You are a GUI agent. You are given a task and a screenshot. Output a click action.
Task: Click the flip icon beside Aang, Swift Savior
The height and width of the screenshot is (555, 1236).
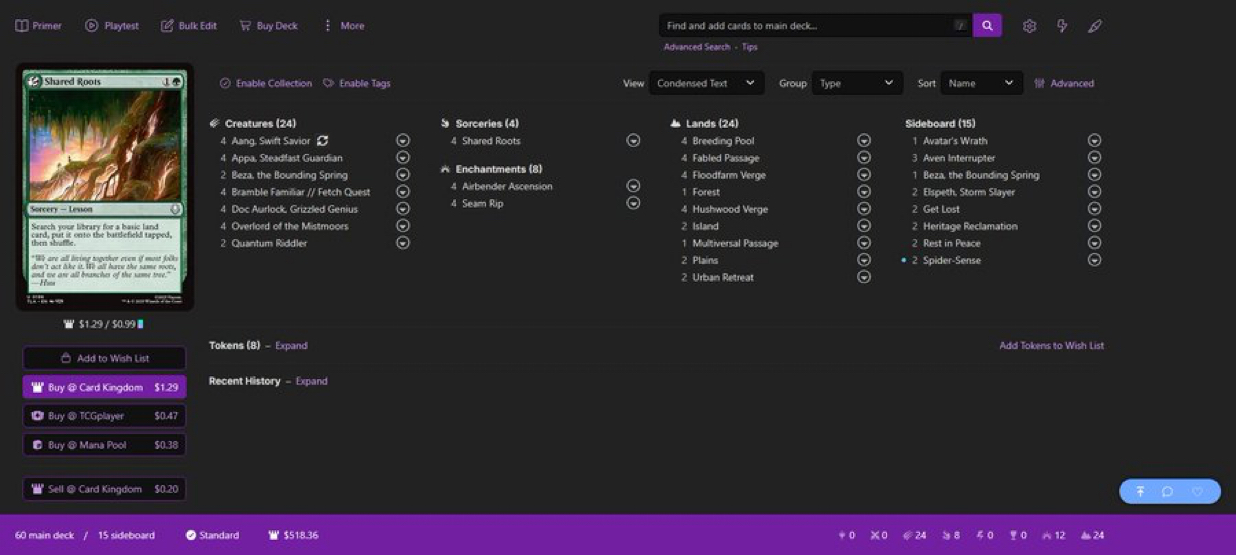coord(322,141)
